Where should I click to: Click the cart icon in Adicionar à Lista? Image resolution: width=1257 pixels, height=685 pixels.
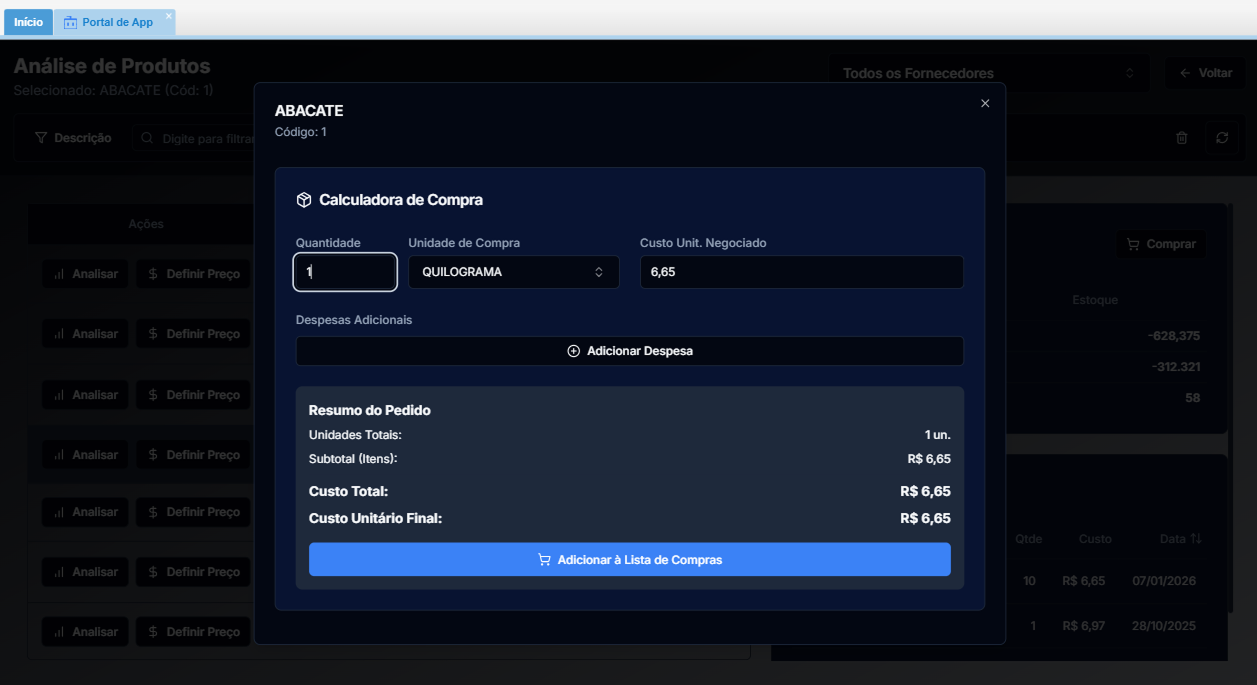pyautogui.click(x=544, y=560)
